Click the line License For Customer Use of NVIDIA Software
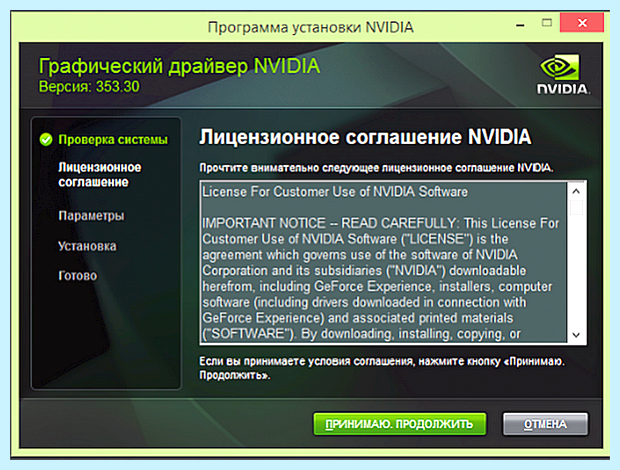620x470 pixels. (x=335, y=192)
